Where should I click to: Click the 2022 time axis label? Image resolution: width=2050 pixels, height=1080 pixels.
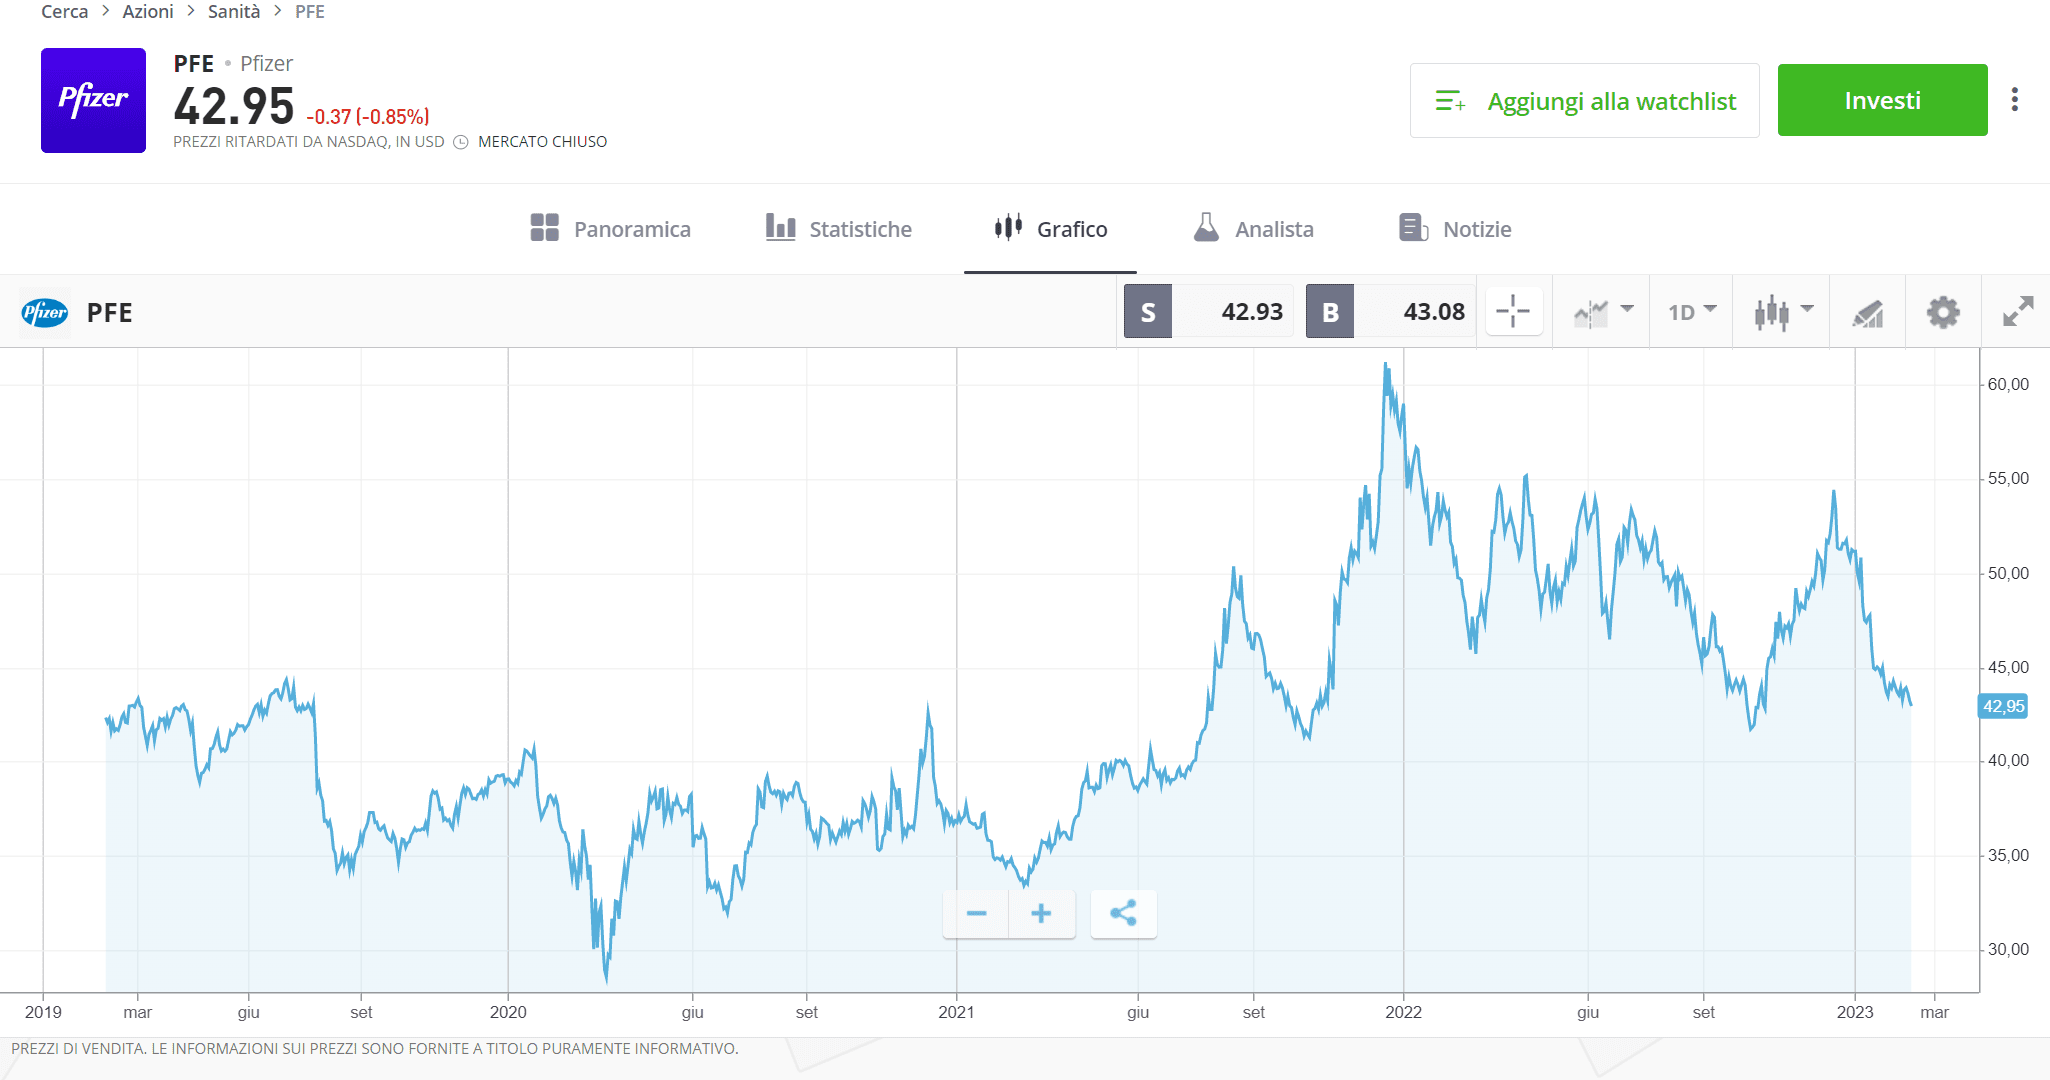pyautogui.click(x=1403, y=1012)
